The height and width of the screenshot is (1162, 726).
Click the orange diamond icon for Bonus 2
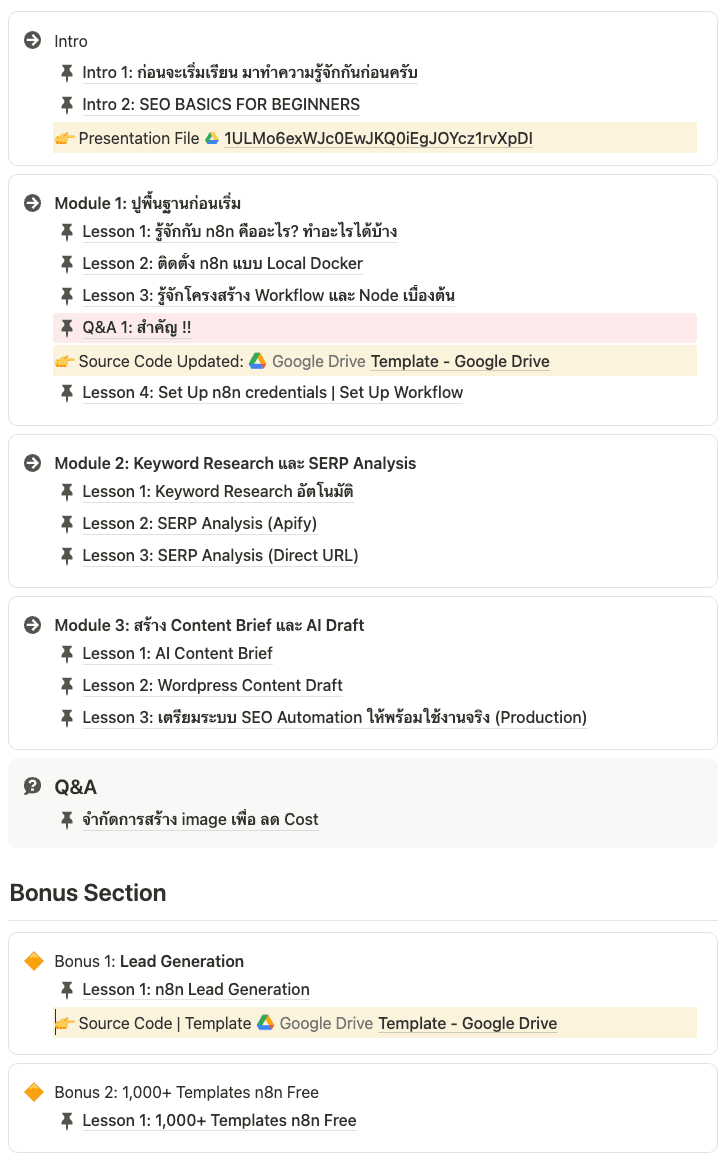pyautogui.click(x=33, y=1092)
